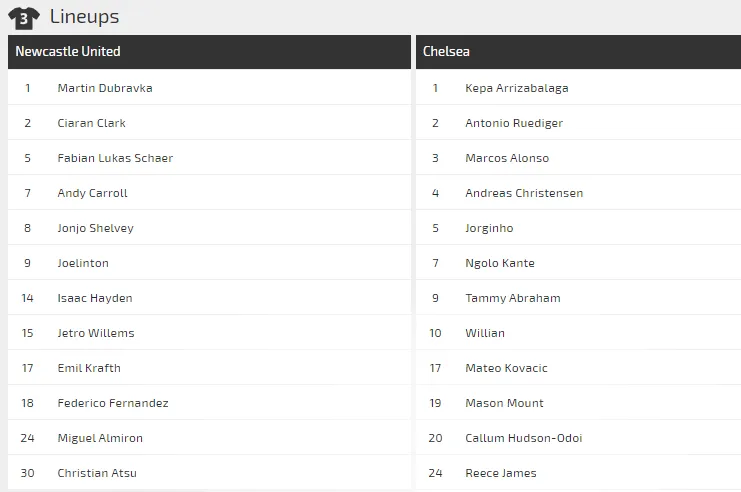
Task: Select the Chelsea team header
Action: tap(446, 51)
